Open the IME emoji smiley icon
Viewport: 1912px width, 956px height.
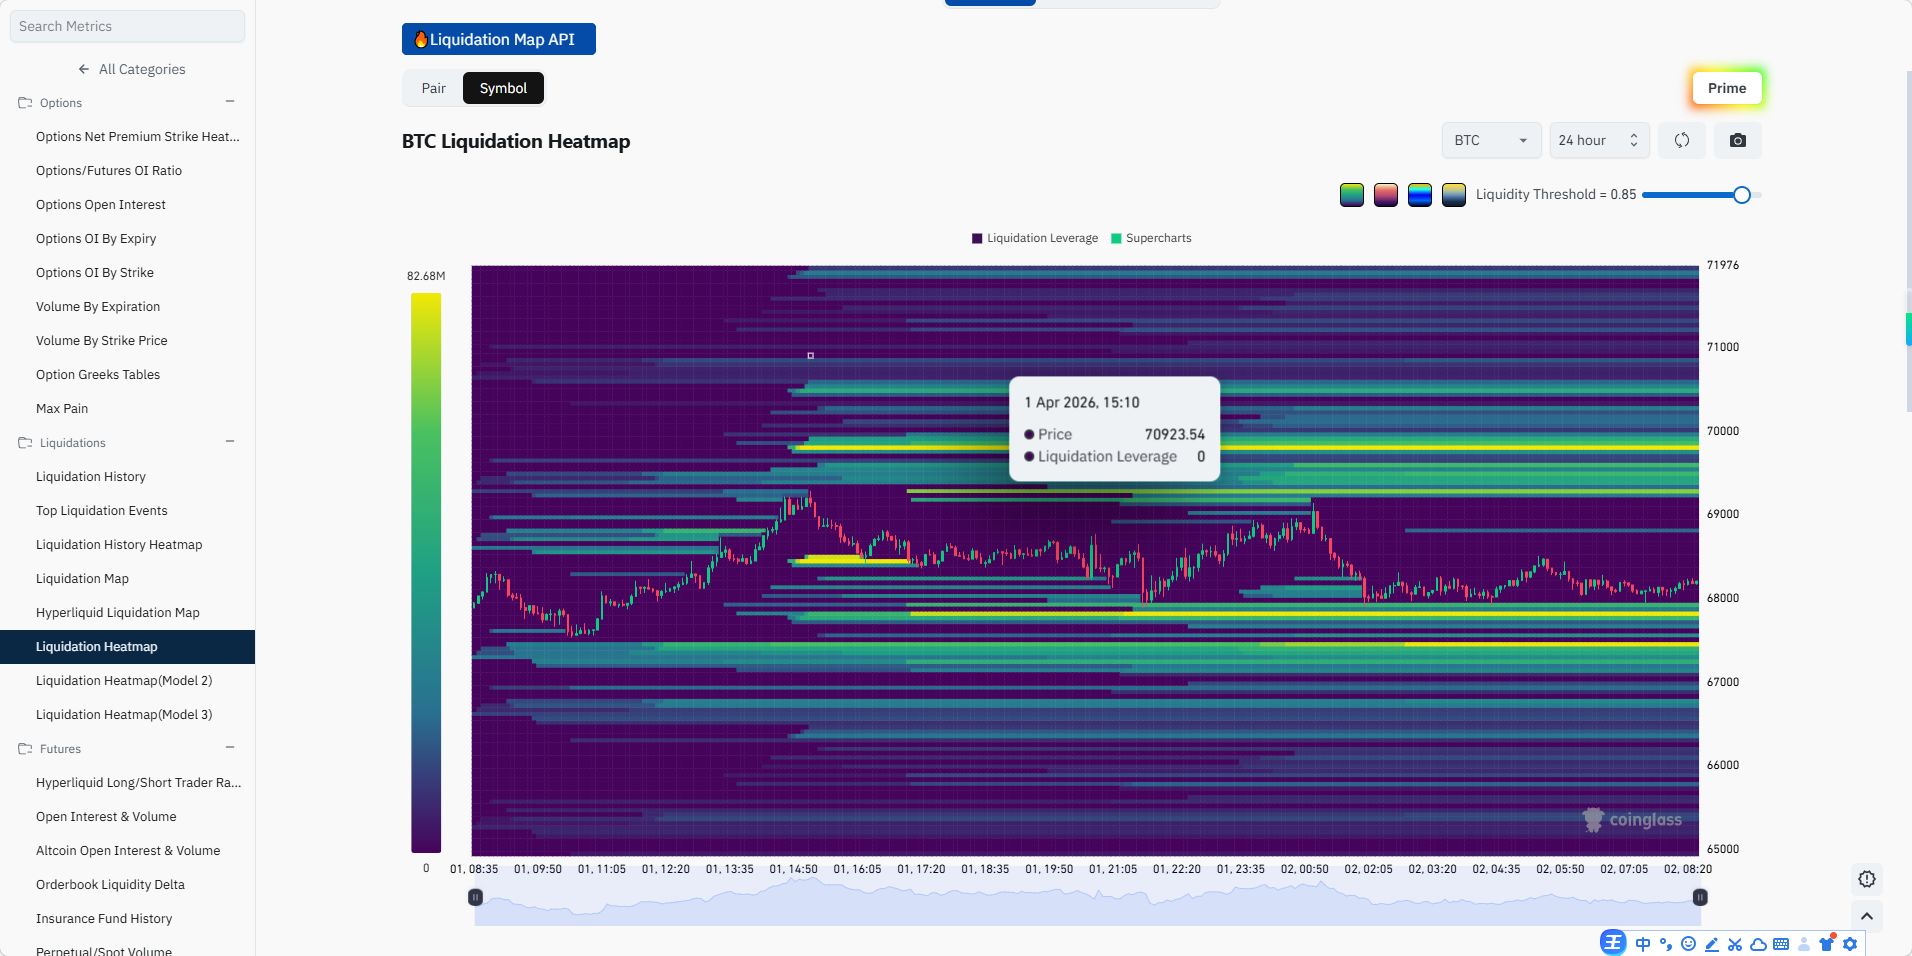pos(1688,944)
